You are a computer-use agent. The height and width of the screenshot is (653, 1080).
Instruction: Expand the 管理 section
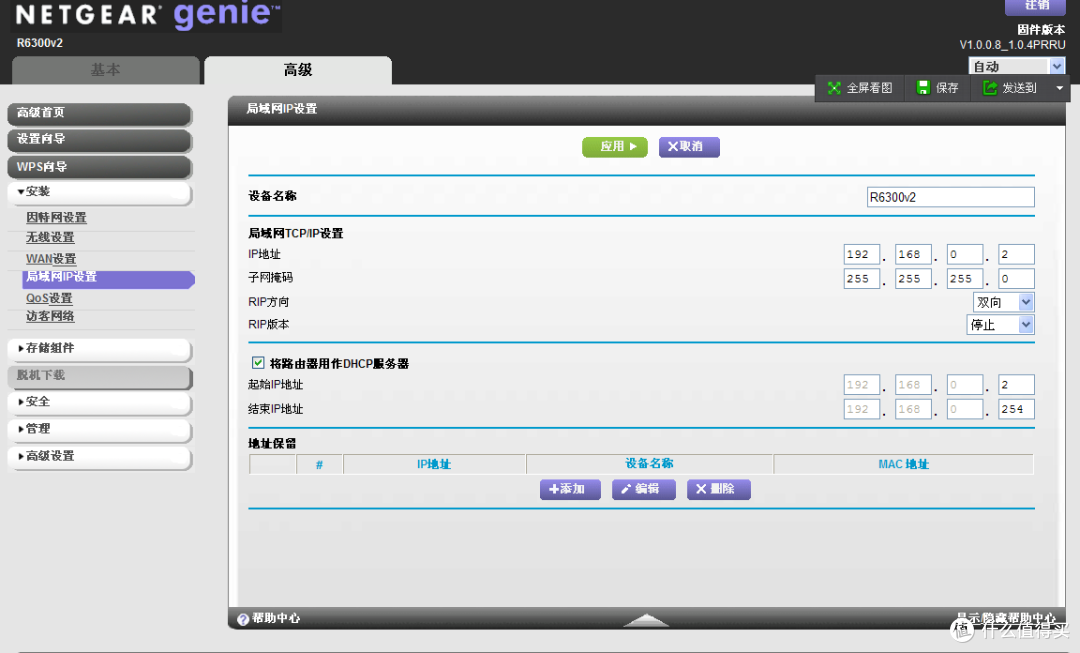click(100, 429)
